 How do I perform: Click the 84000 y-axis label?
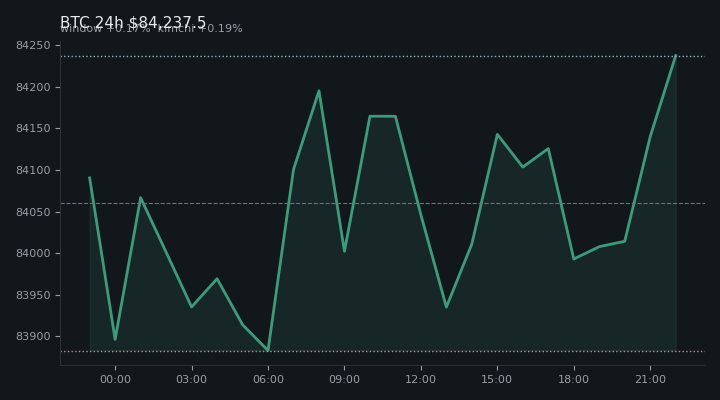pos(33,254)
